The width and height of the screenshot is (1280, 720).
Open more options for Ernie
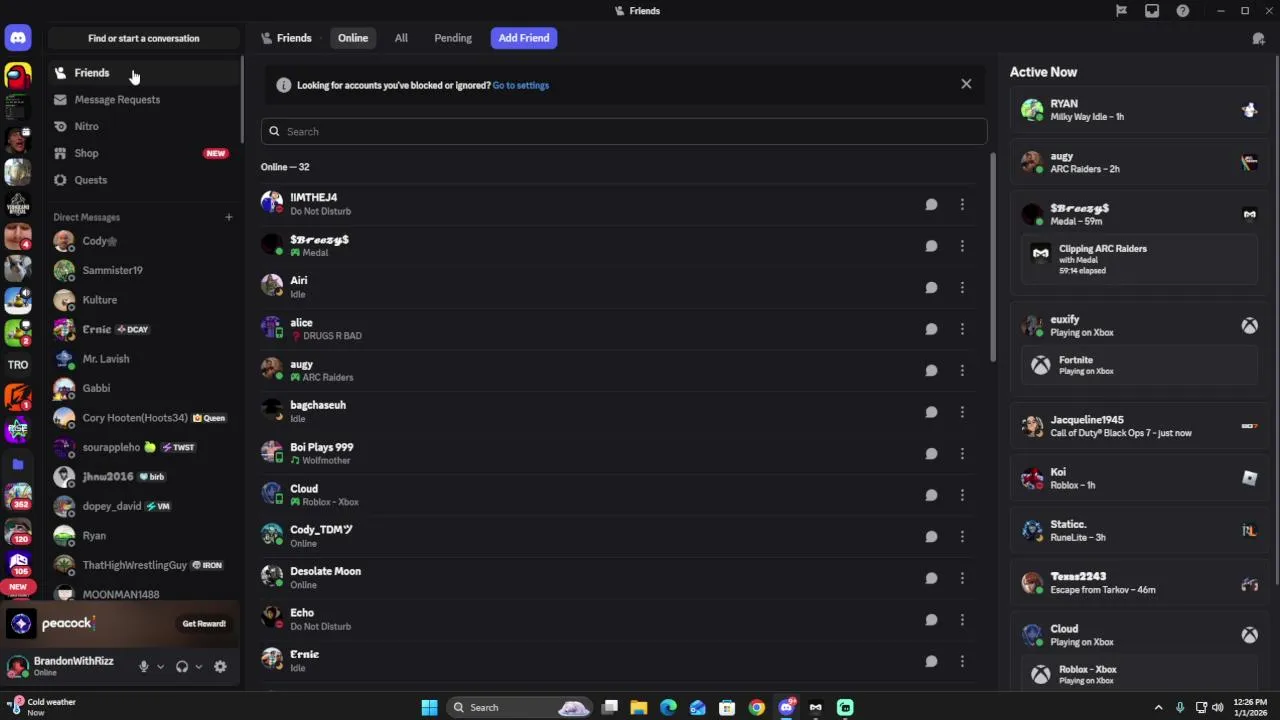coord(962,661)
